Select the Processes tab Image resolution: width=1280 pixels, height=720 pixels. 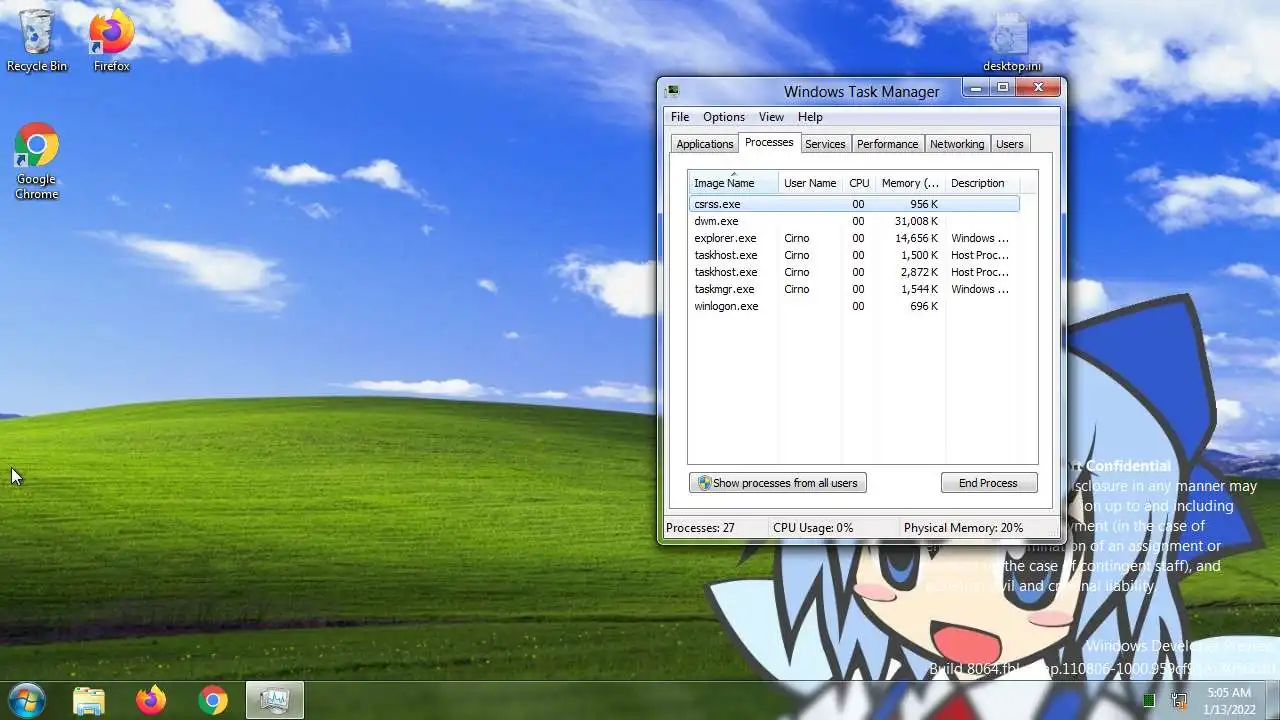pyautogui.click(x=769, y=142)
